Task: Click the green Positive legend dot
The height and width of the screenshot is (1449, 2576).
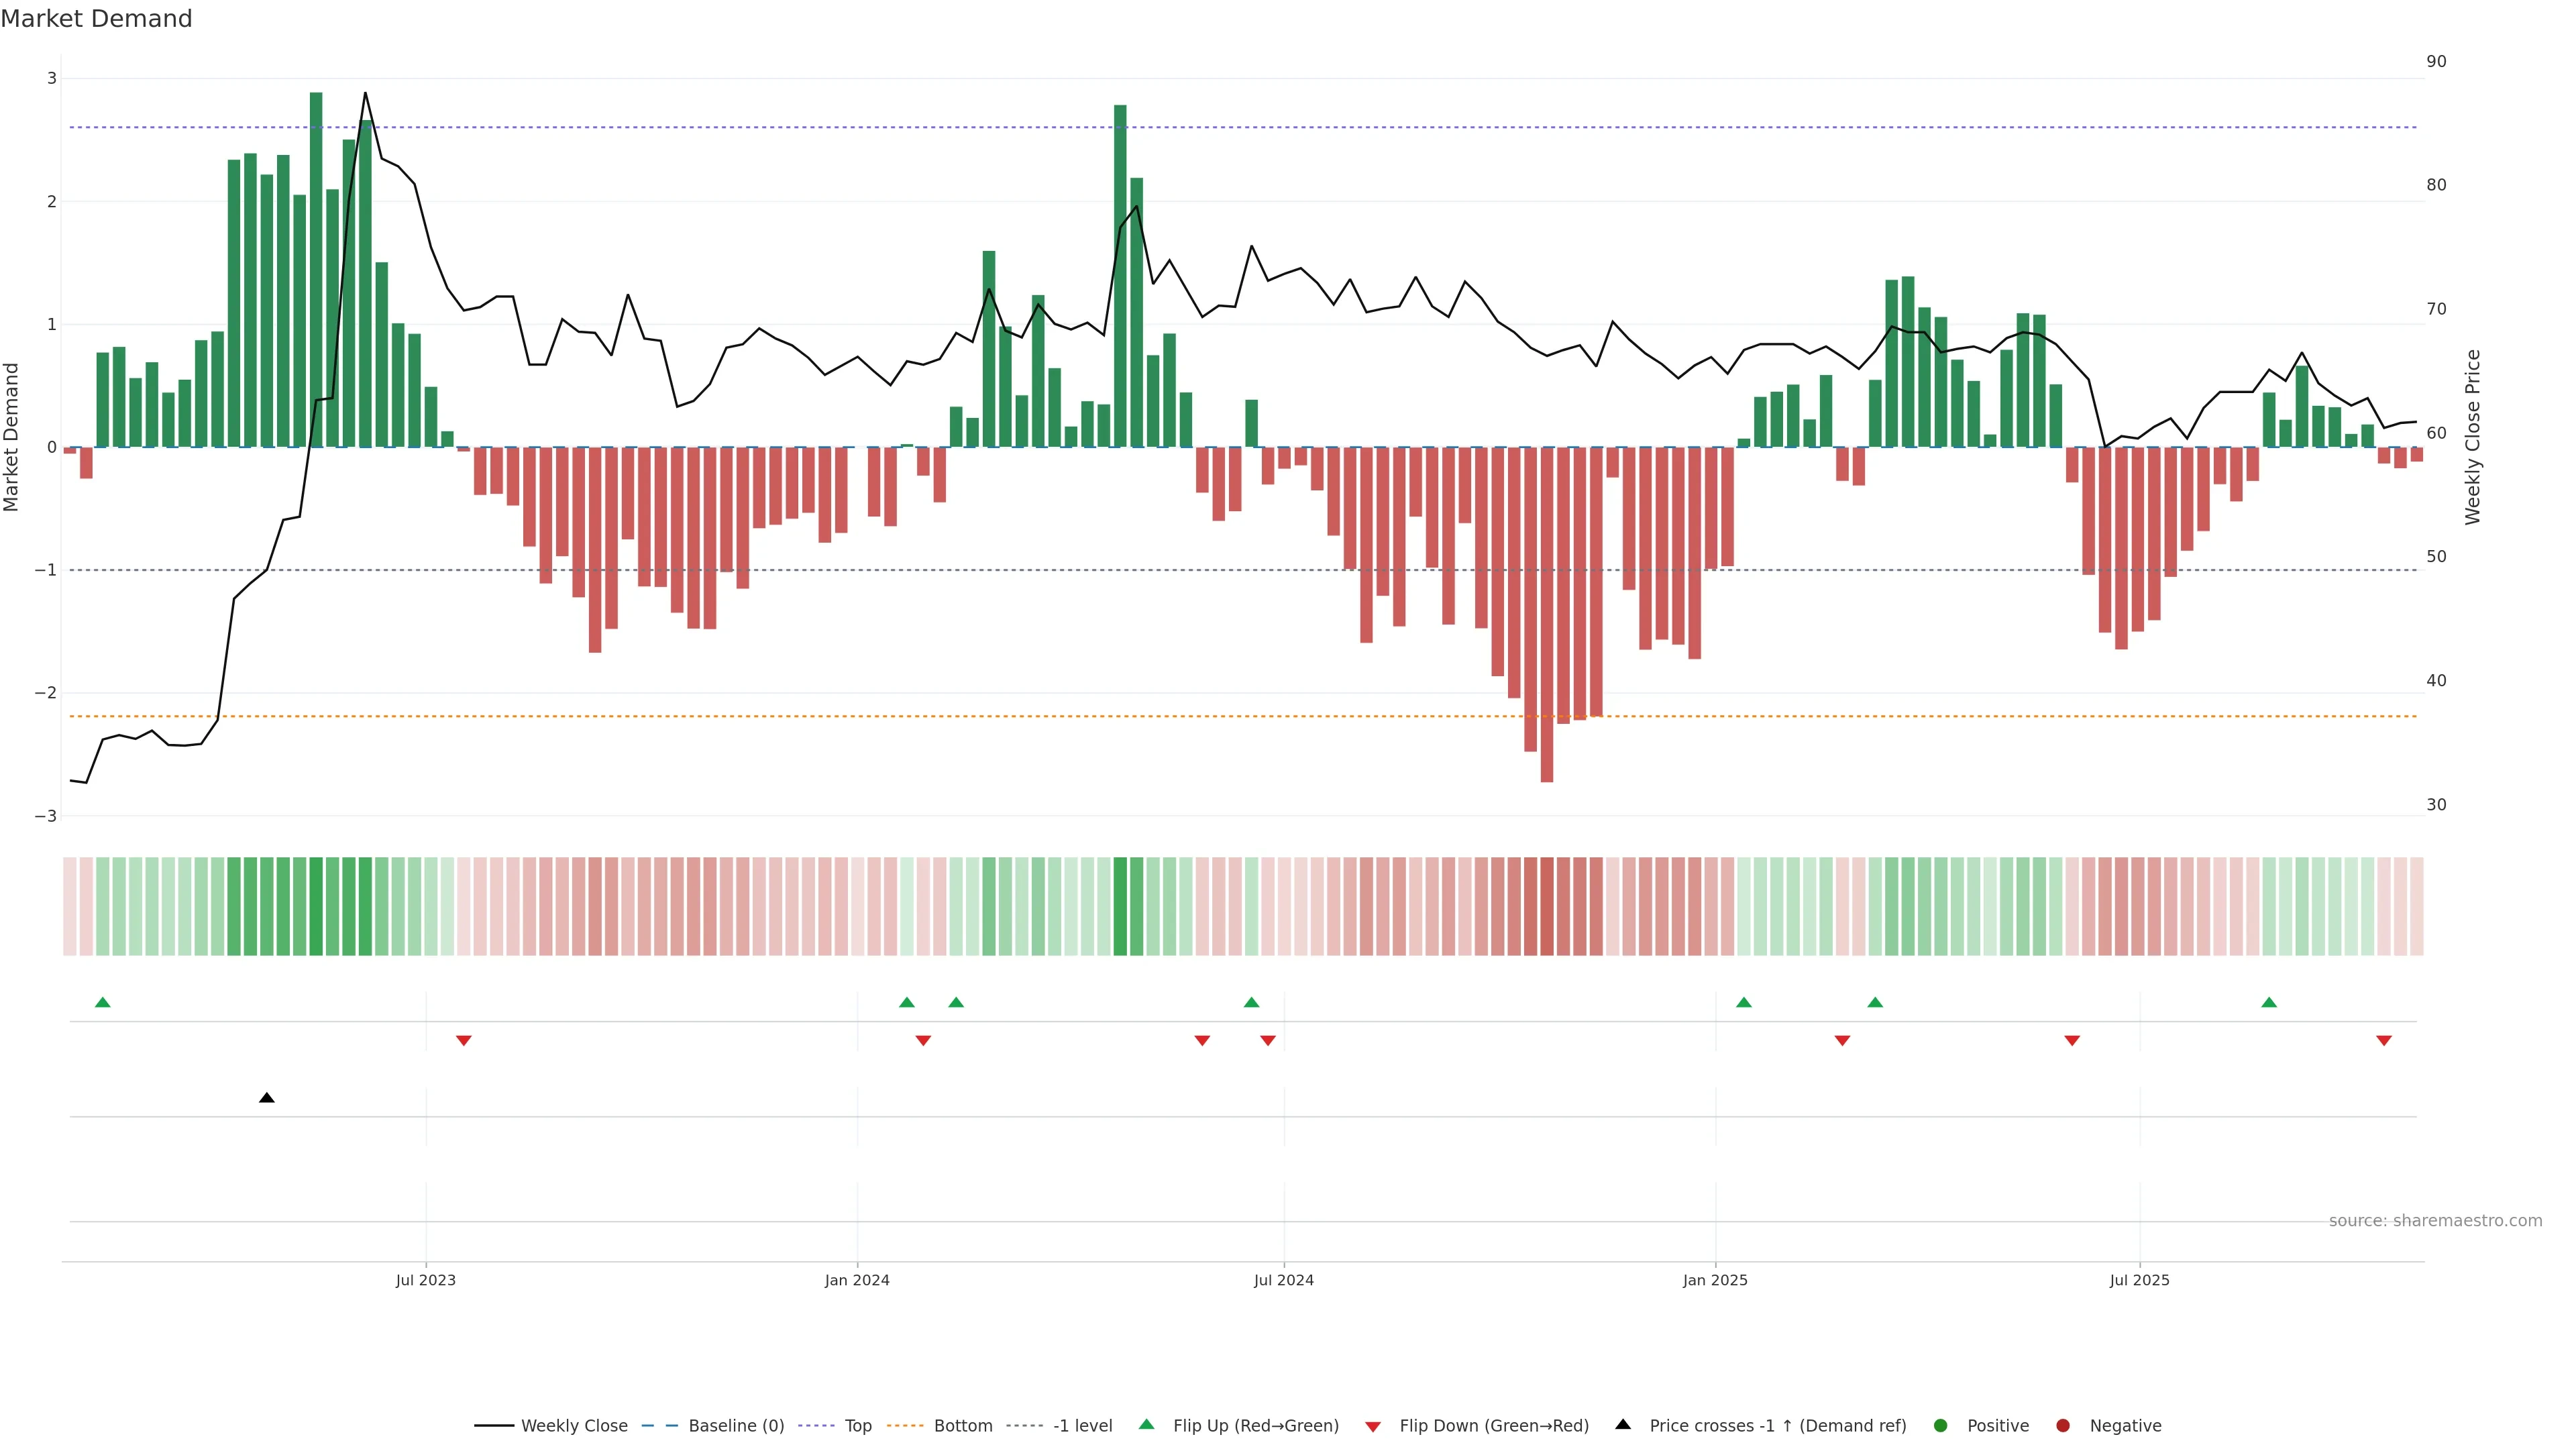Action: tap(1941, 1426)
